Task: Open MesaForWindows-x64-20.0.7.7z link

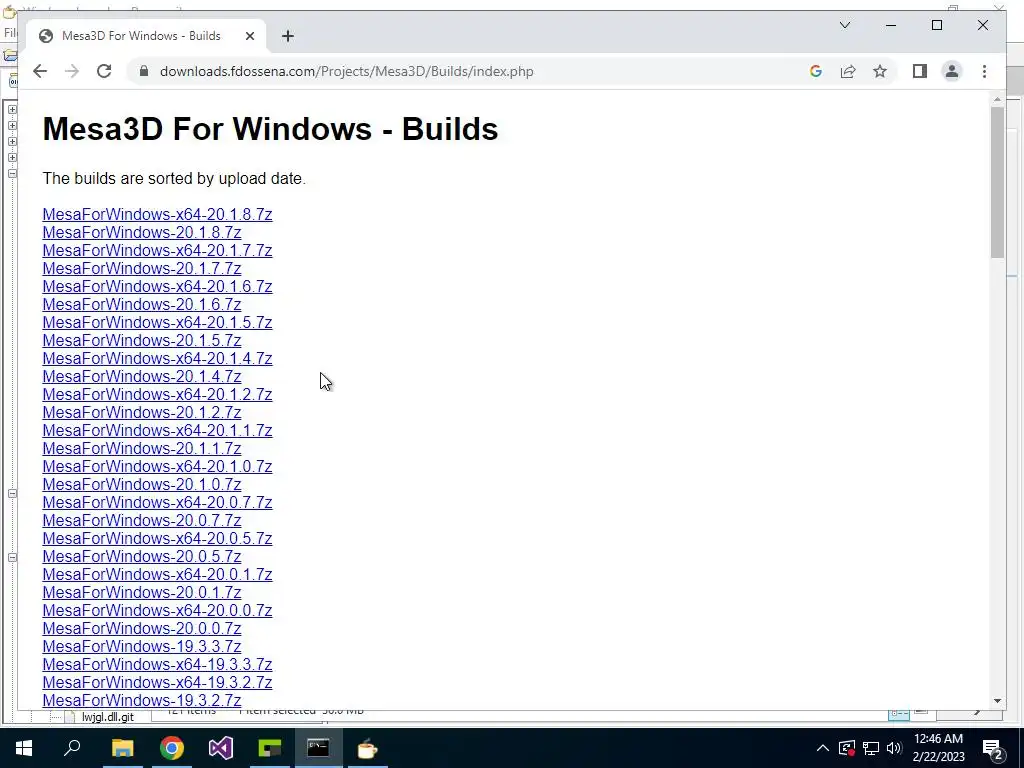Action: coord(157,502)
